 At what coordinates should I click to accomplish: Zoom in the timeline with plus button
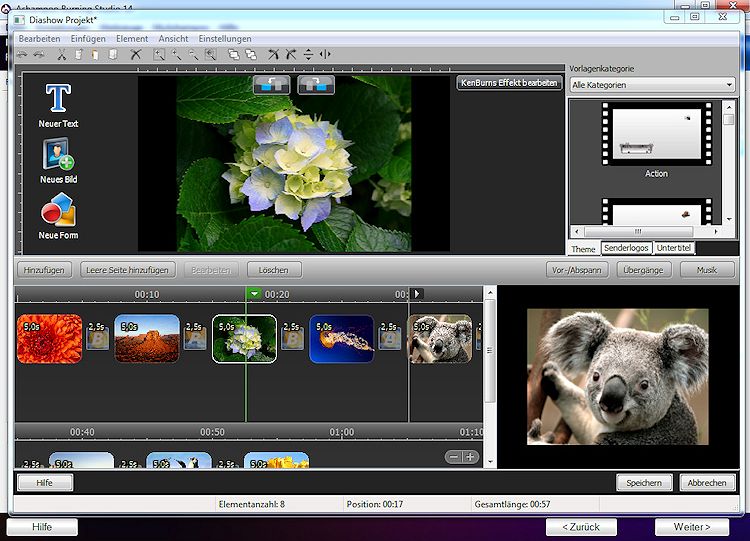pos(470,457)
